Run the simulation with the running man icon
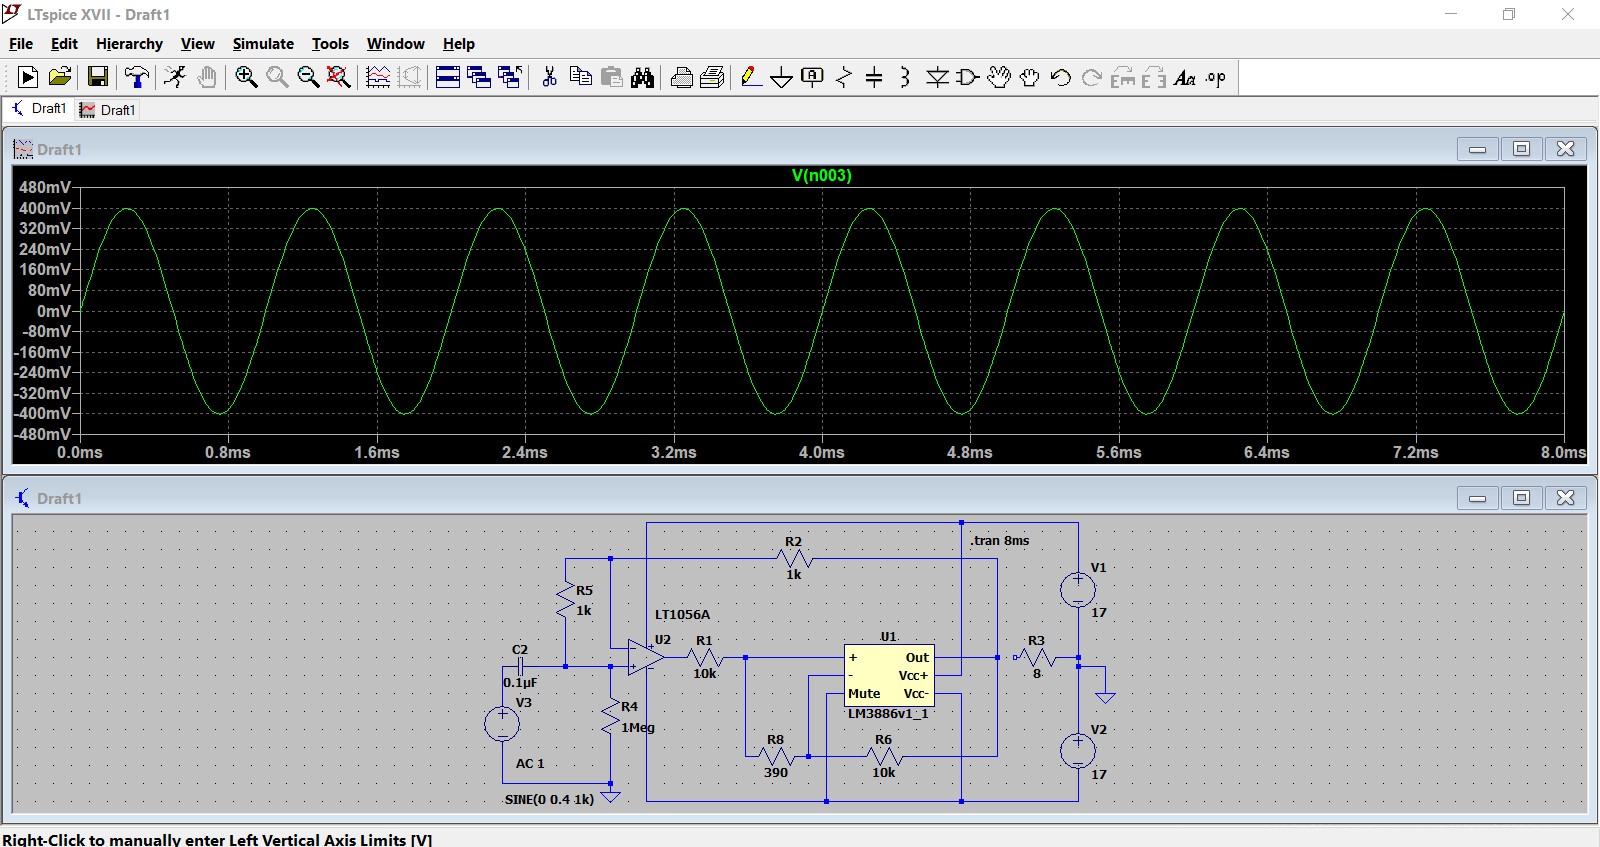The image size is (1600, 847). [175, 77]
